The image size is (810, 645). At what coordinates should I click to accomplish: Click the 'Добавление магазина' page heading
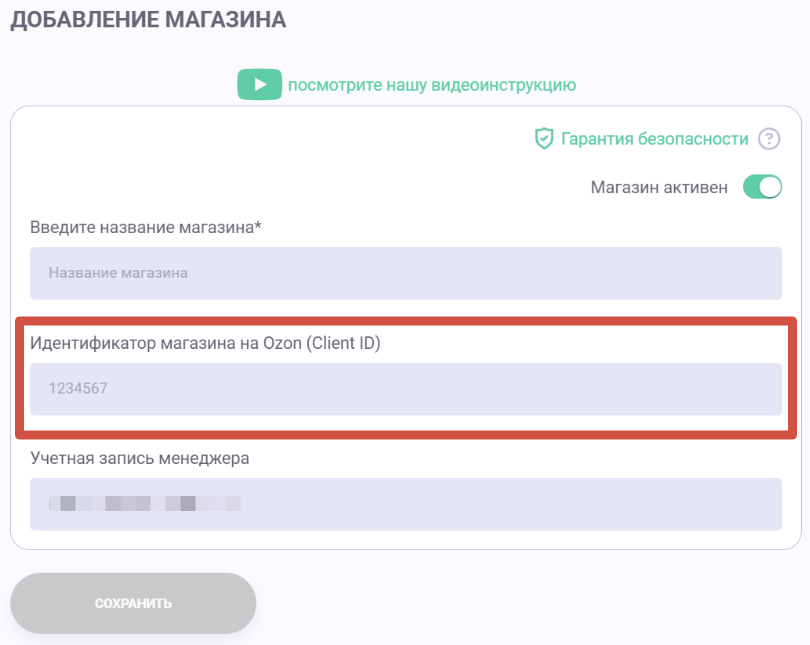click(x=148, y=20)
